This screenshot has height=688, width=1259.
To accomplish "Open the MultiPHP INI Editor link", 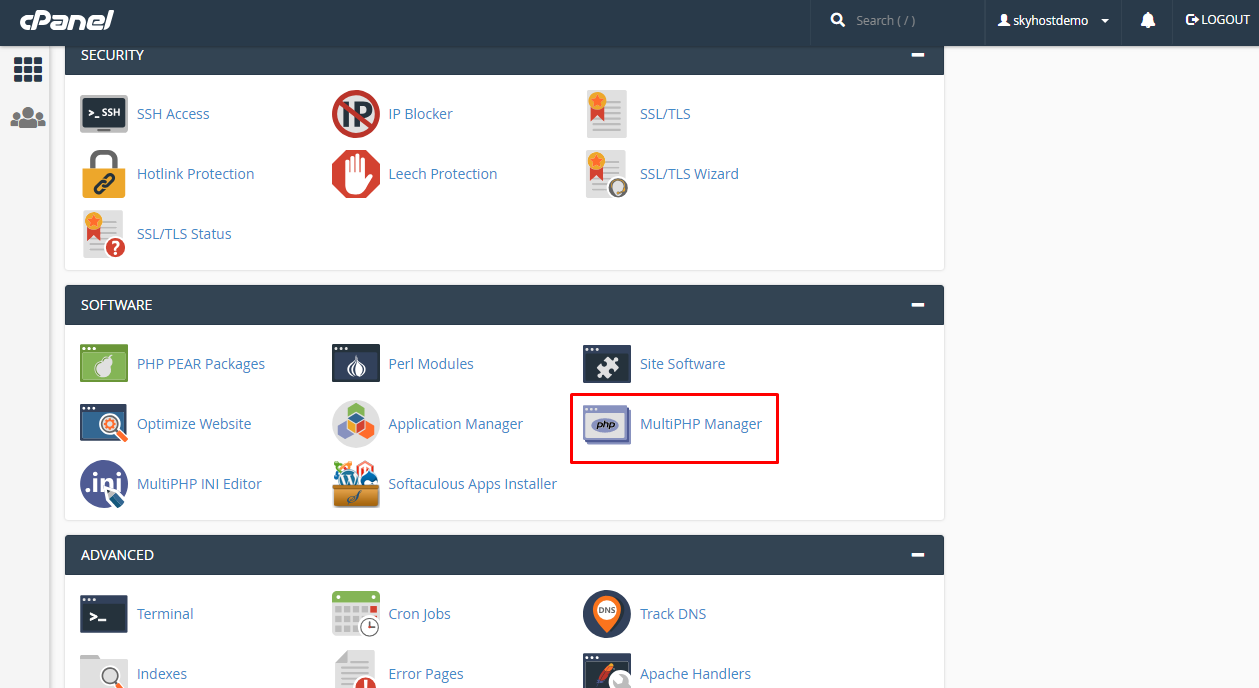I will [x=199, y=484].
